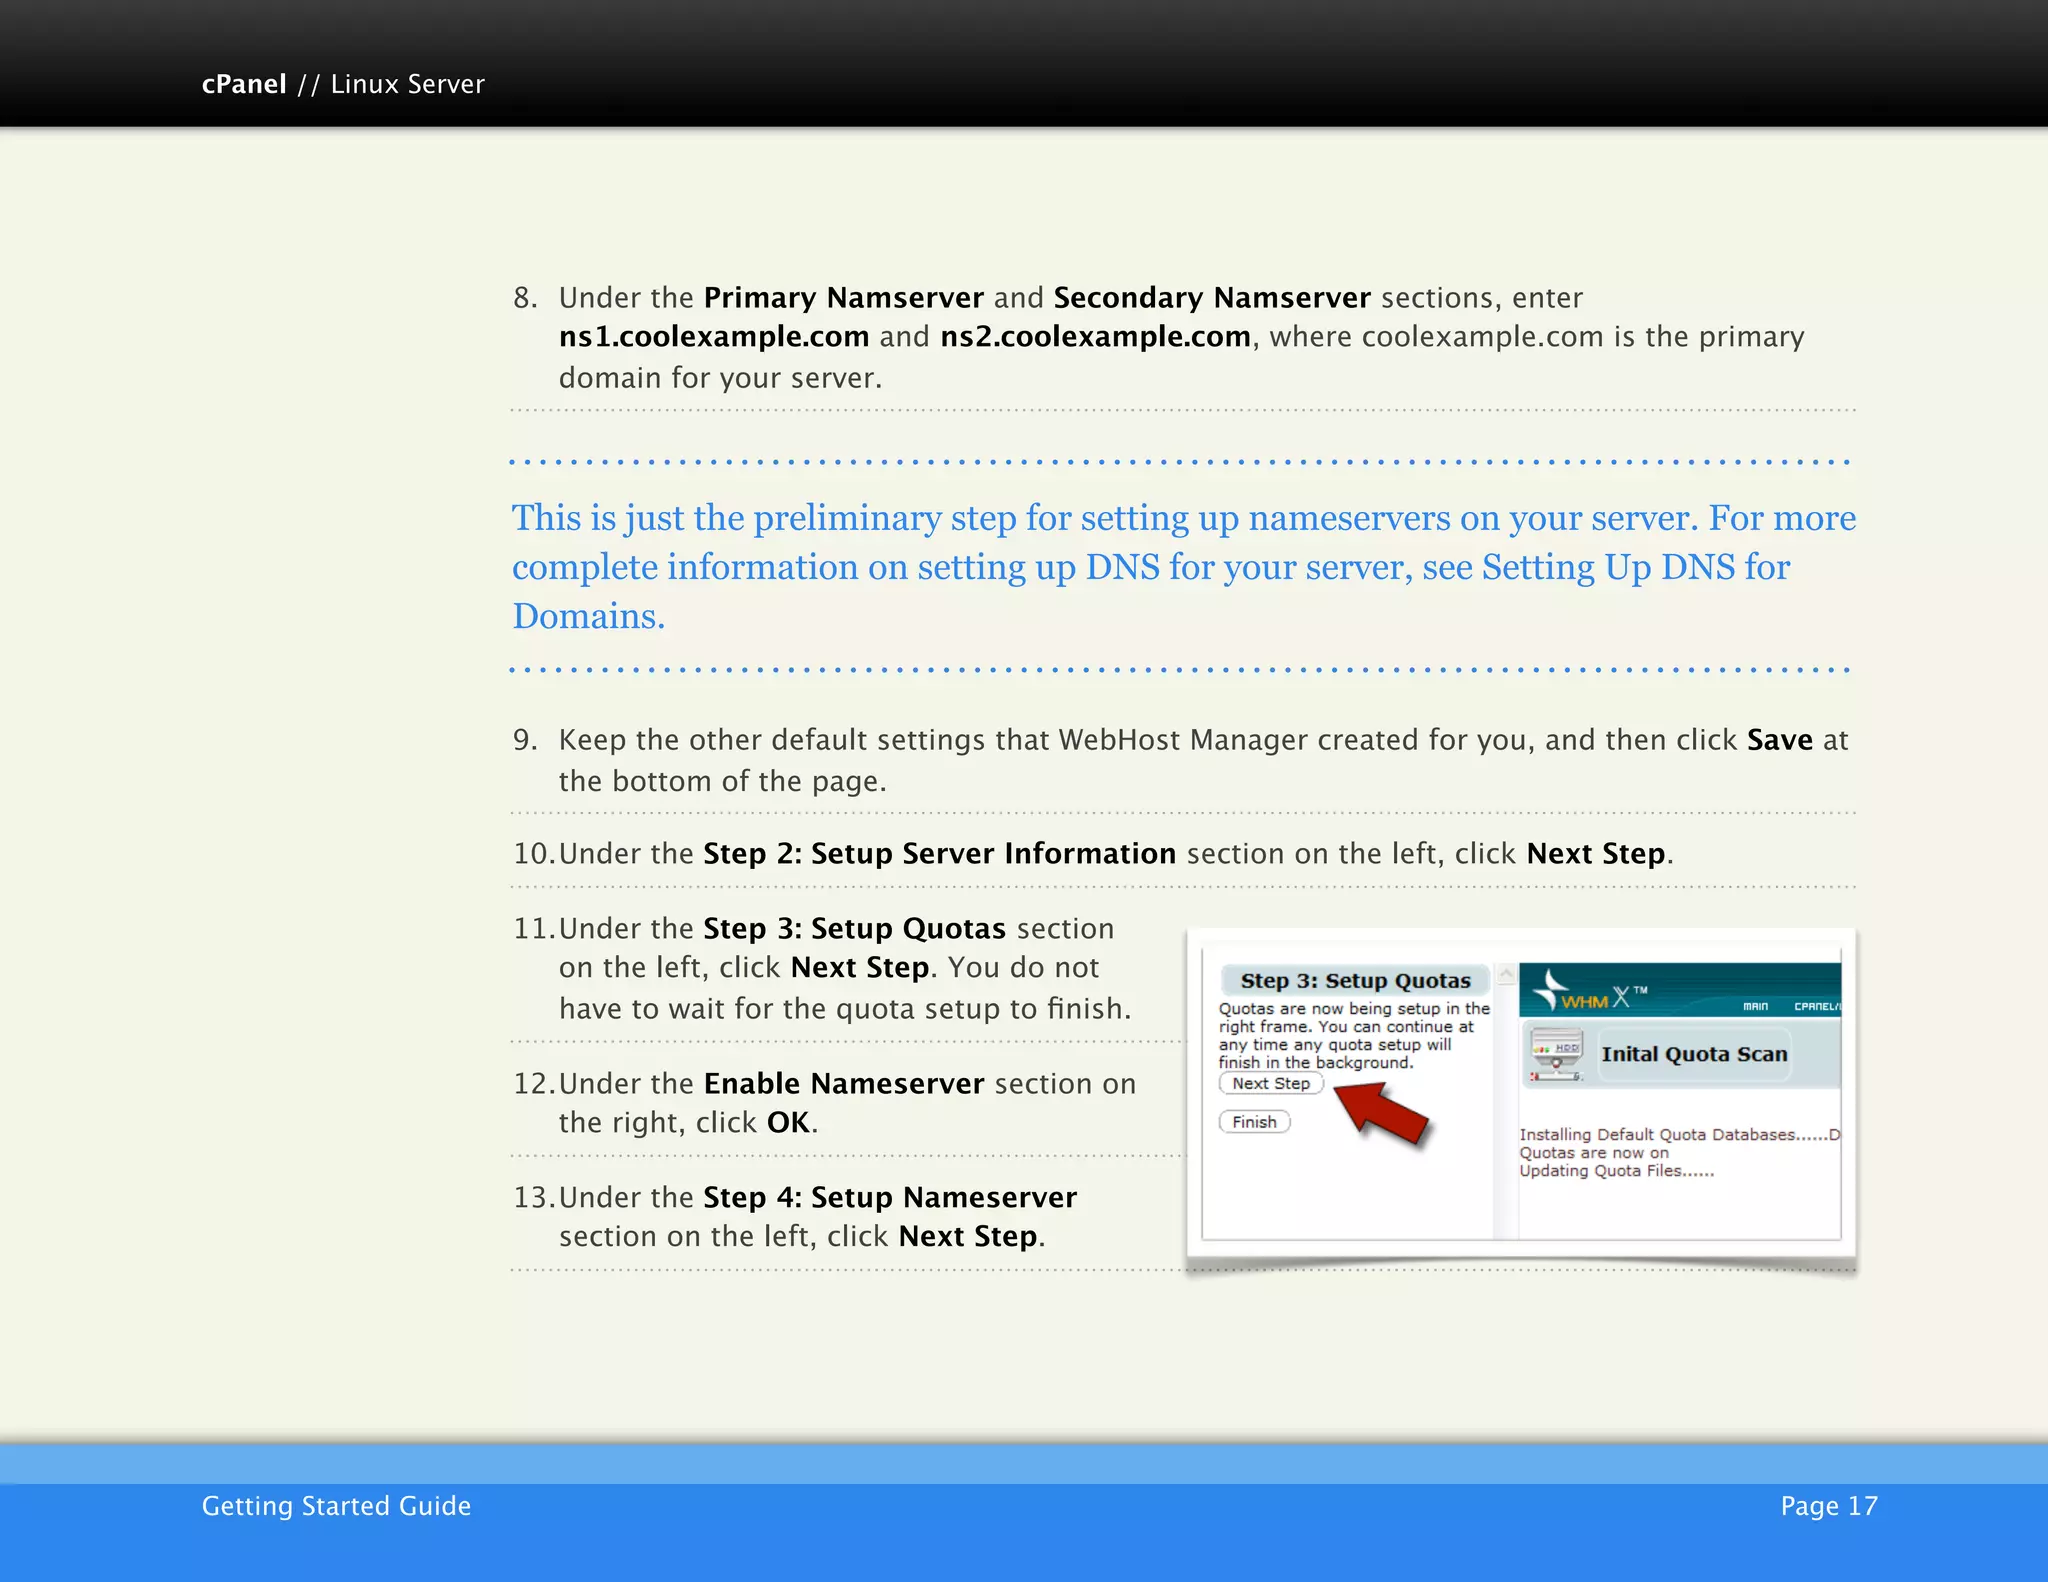Image resolution: width=2048 pixels, height=1582 pixels.
Task: Click the 'Step 3: Setup Quotas' heading
Action: [1355, 981]
